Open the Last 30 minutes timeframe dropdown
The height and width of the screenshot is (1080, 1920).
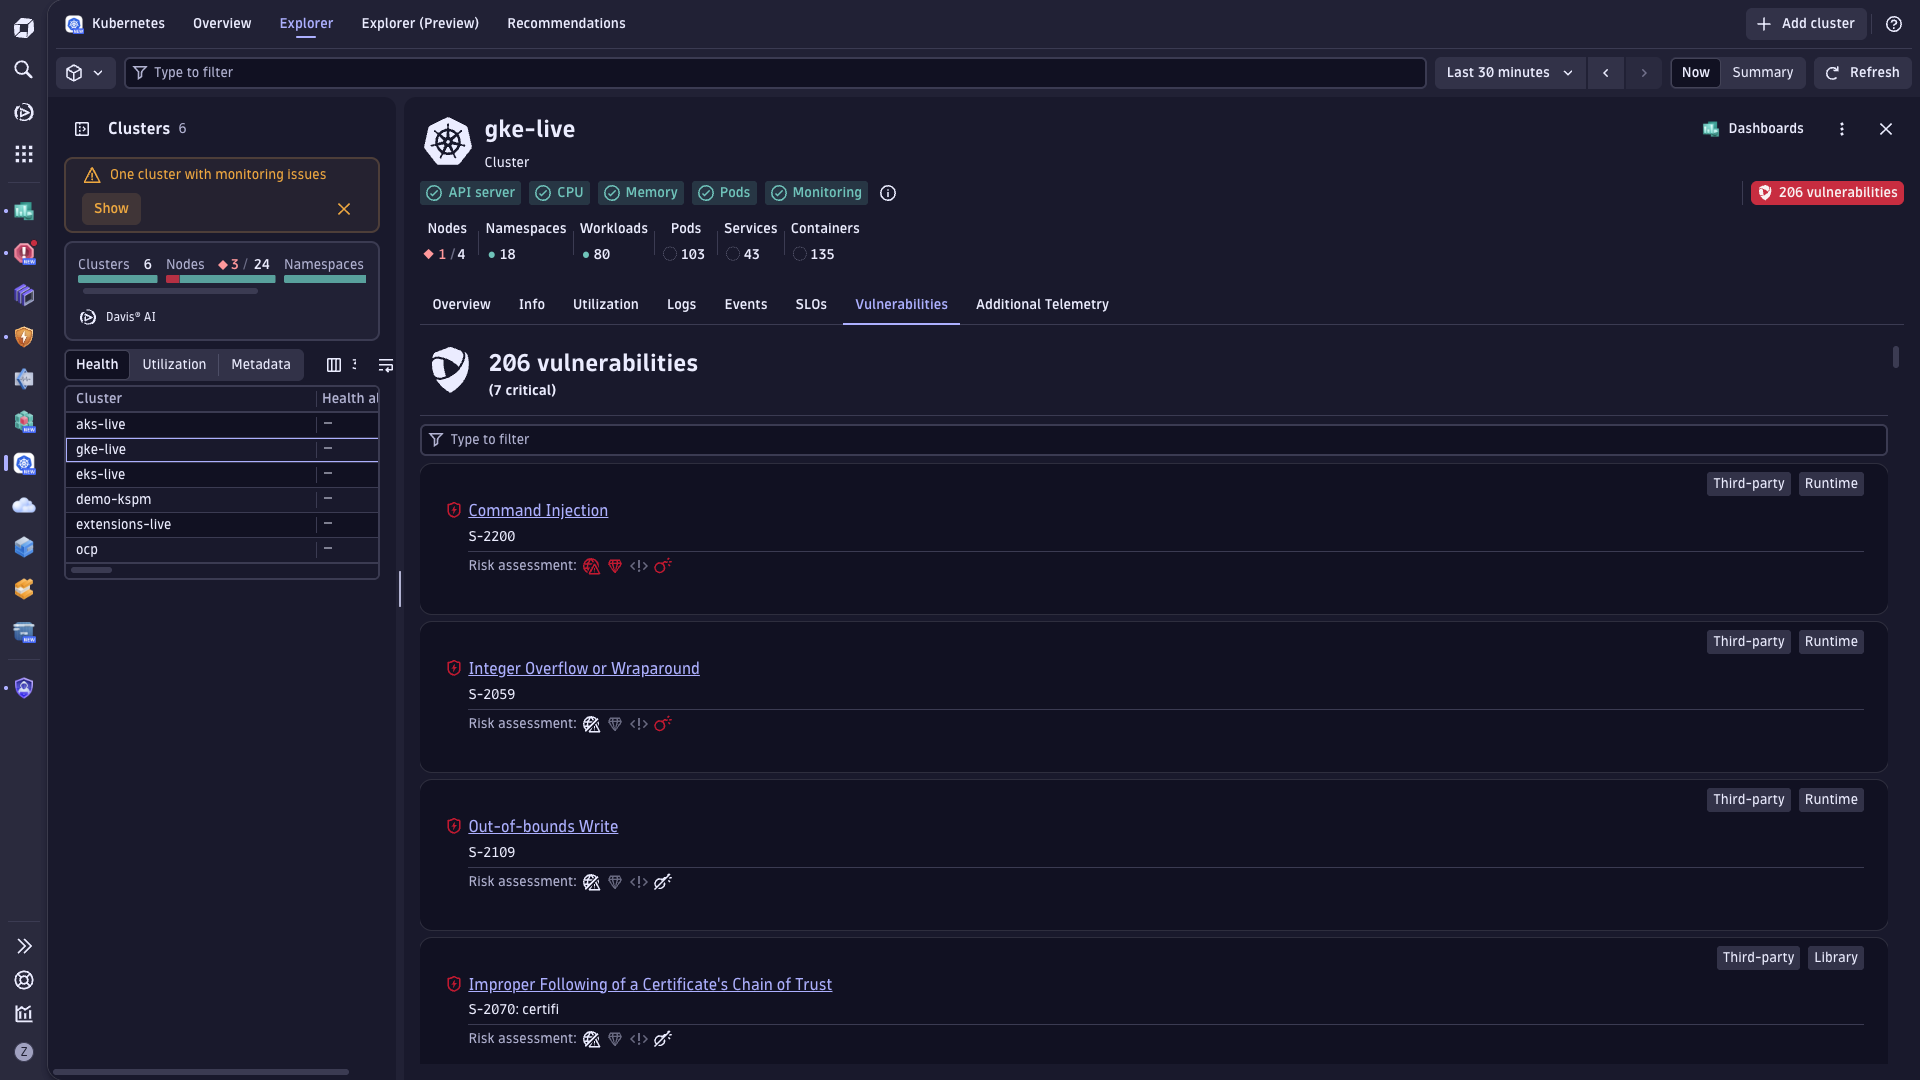(x=1509, y=73)
